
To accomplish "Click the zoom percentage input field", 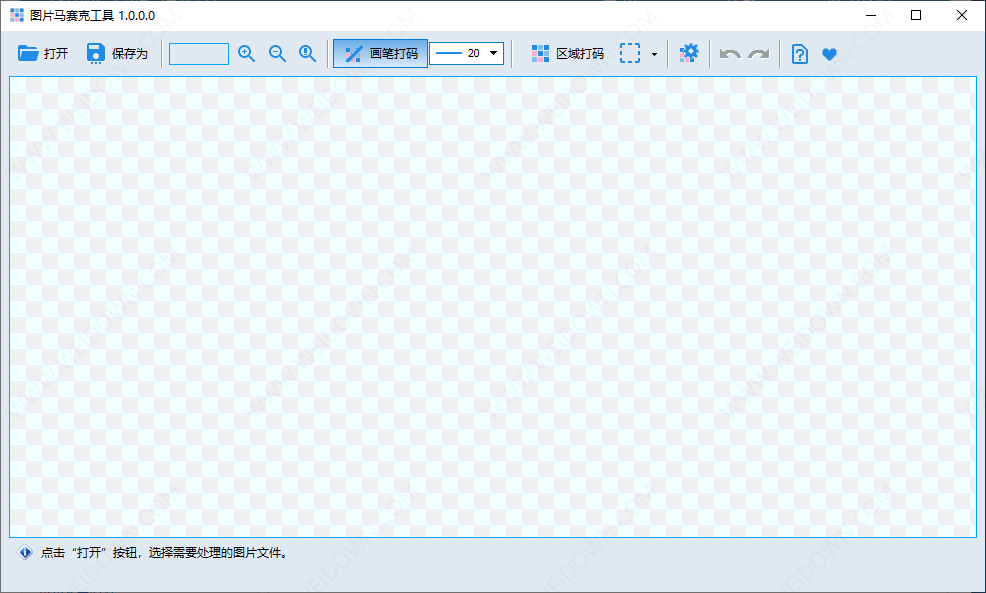I will (x=198, y=53).
